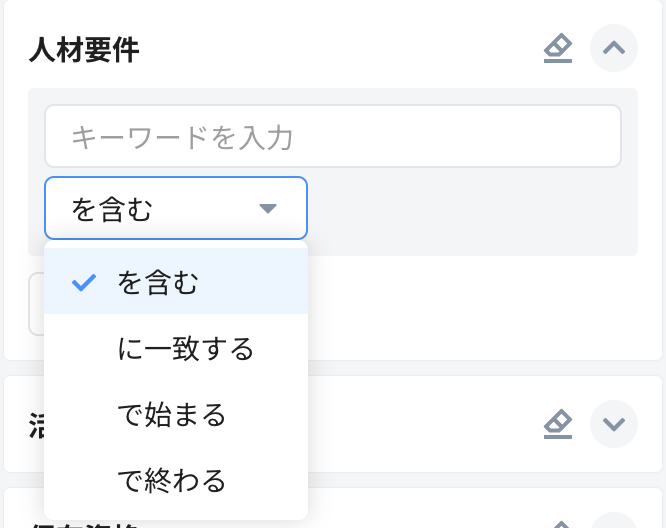Click the blue checkmark next to を含む
666x528 pixels.
point(85,283)
